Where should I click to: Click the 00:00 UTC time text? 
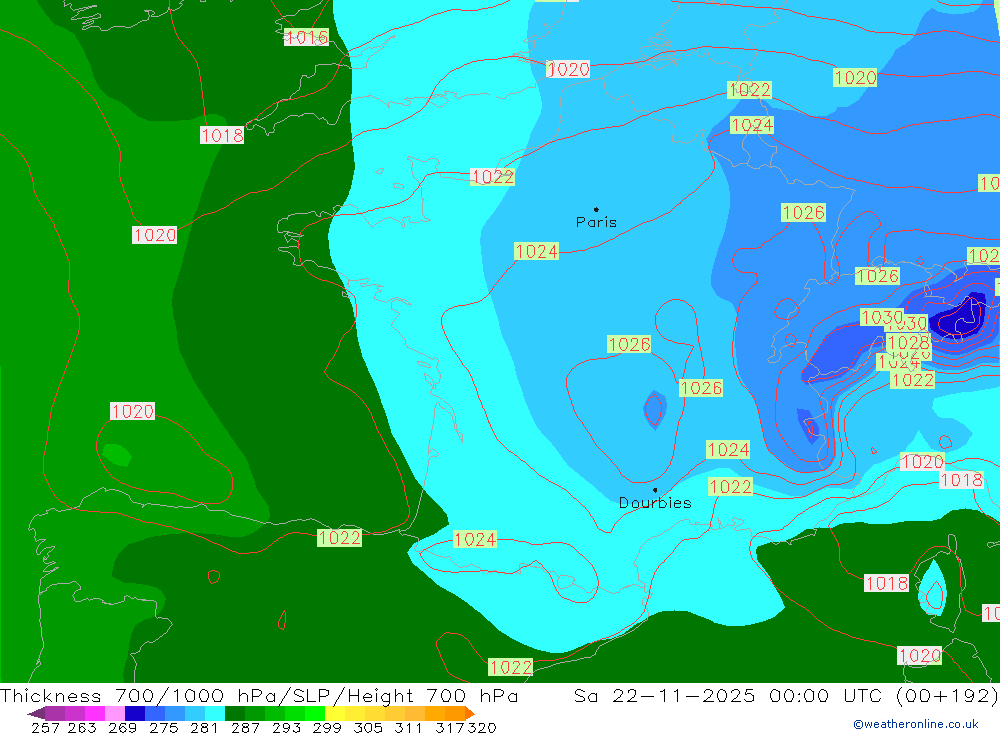click(826, 695)
